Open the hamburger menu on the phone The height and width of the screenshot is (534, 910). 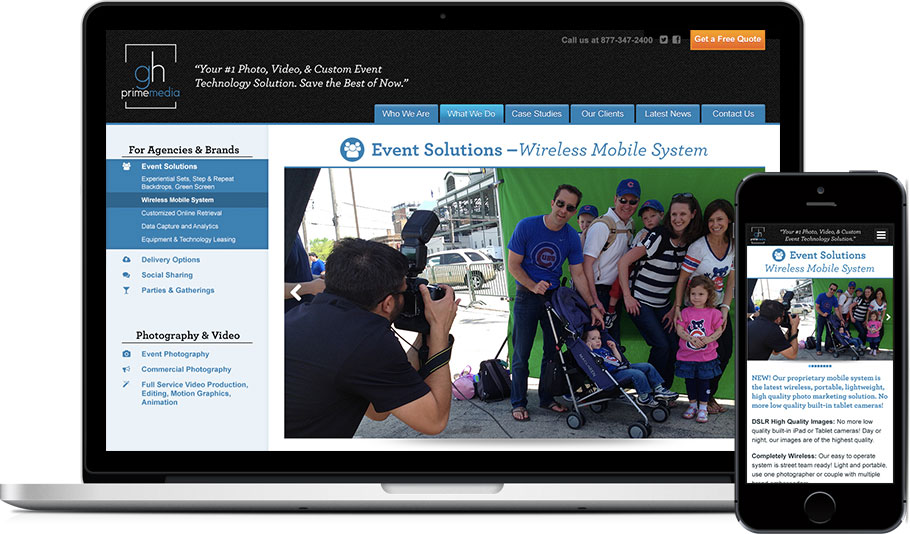pos(881,235)
